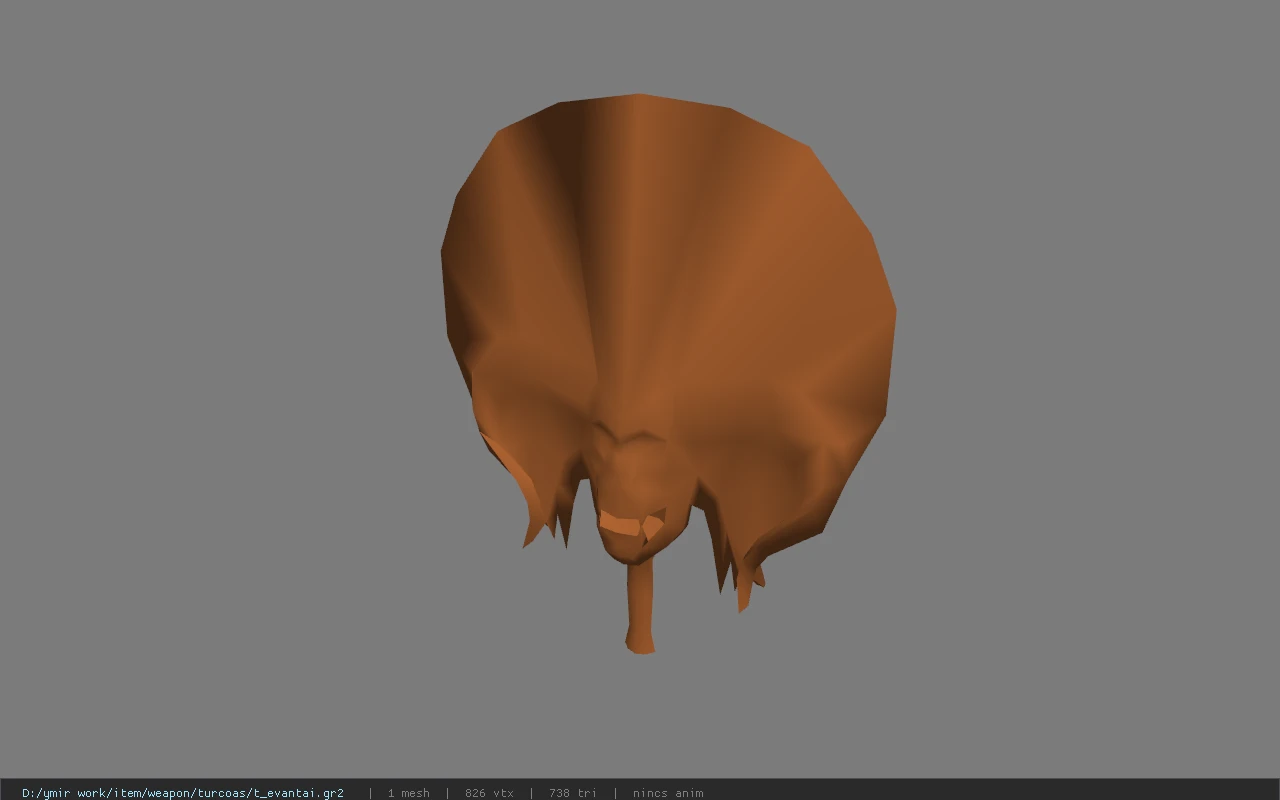Click the 'nincs anim' animation status label
Screen dimensions: 1280x800
(668, 792)
